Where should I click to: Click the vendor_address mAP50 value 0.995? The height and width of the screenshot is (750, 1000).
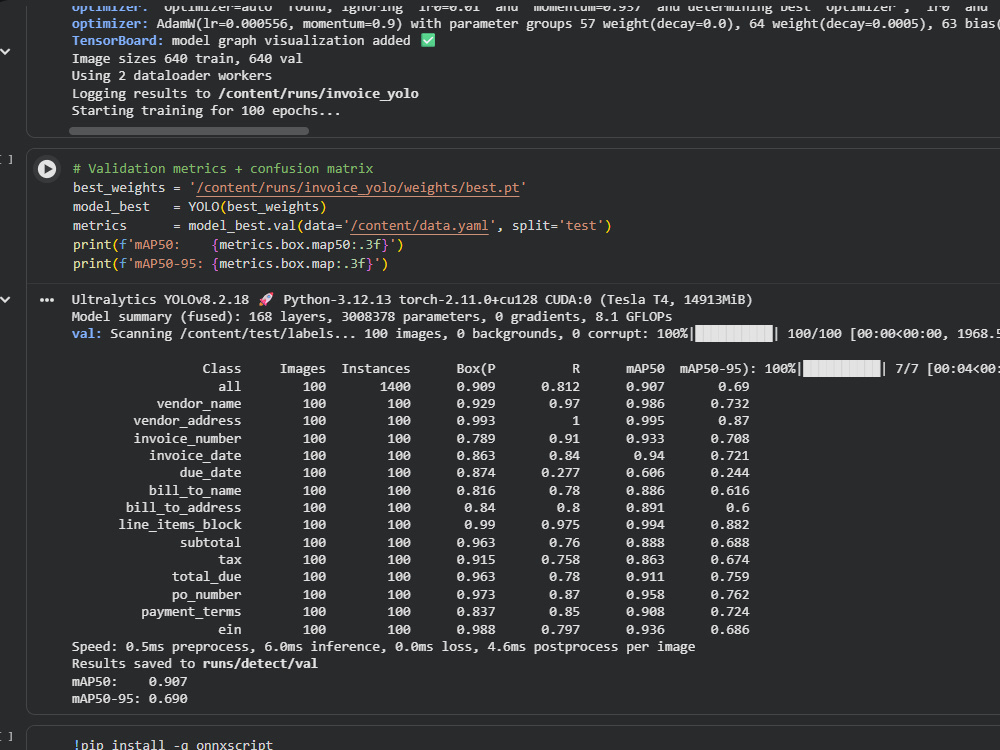tap(645, 421)
